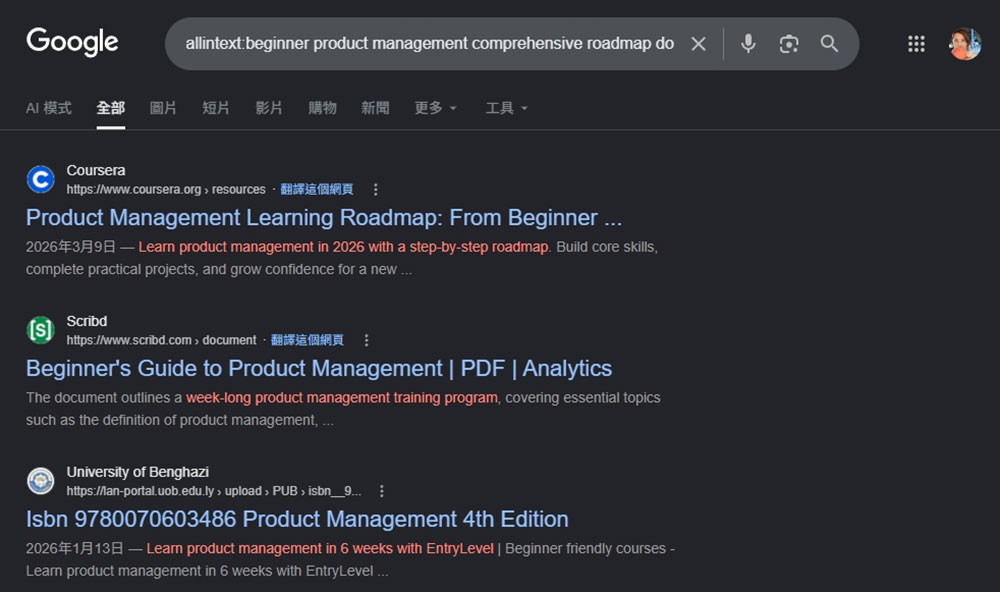Clear the search query with X
The width and height of the screenshot is (1000, 592).
pos(698,44)
